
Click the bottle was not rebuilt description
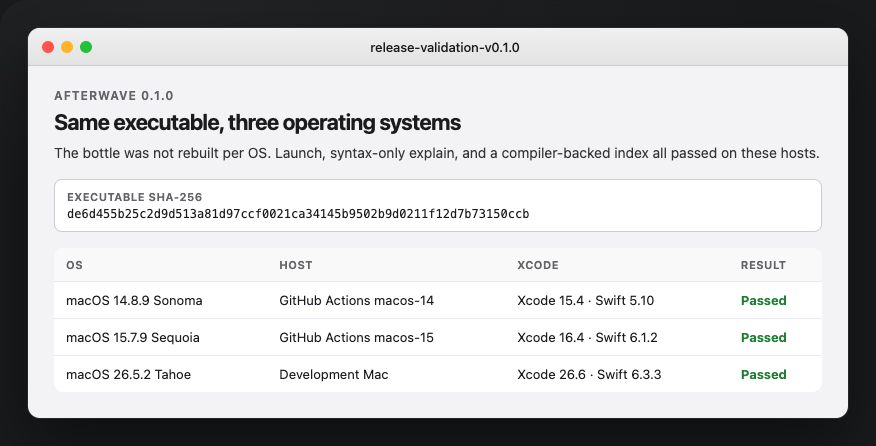pos(437,153)
